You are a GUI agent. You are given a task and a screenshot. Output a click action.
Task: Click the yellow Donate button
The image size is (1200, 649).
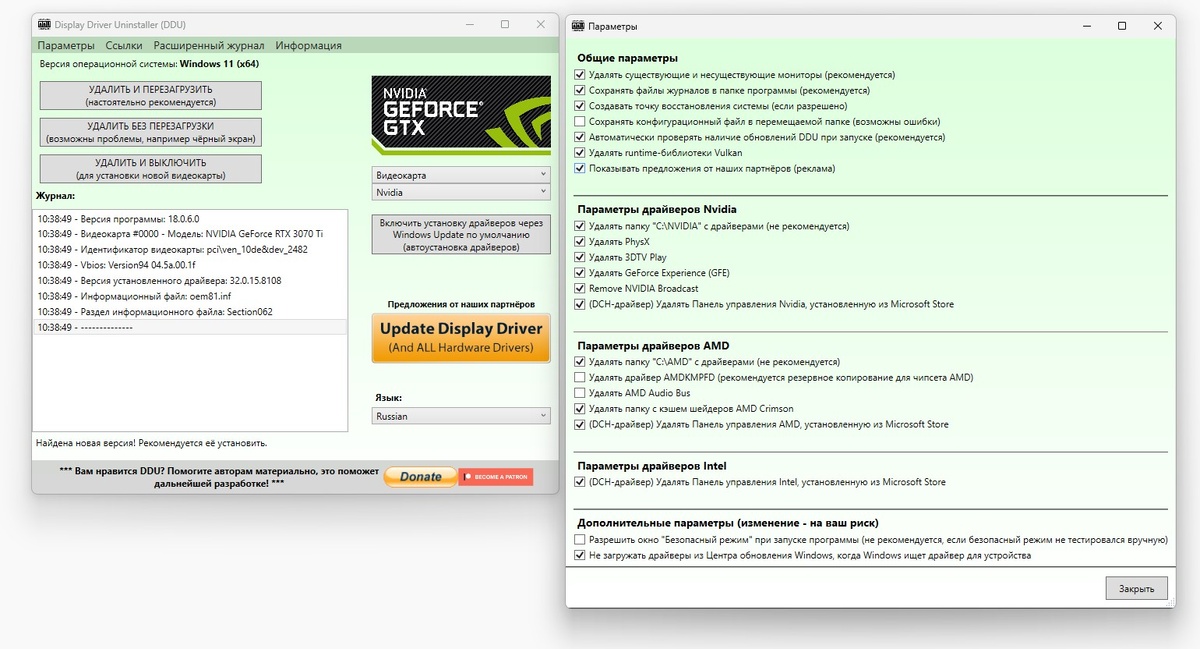tap(420, 477)
